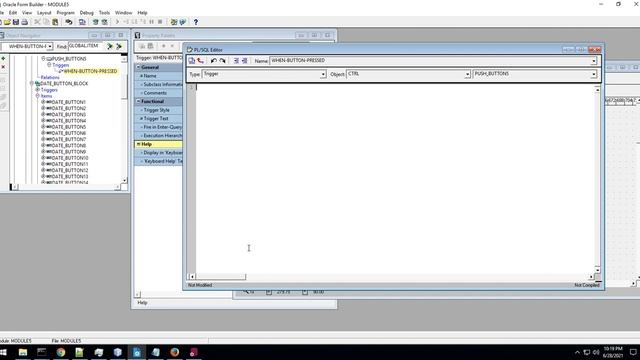Viewport: 640px width, 360px height.
Task: Click the Go debug arrow in main toolbar
Action: point(117,22)
